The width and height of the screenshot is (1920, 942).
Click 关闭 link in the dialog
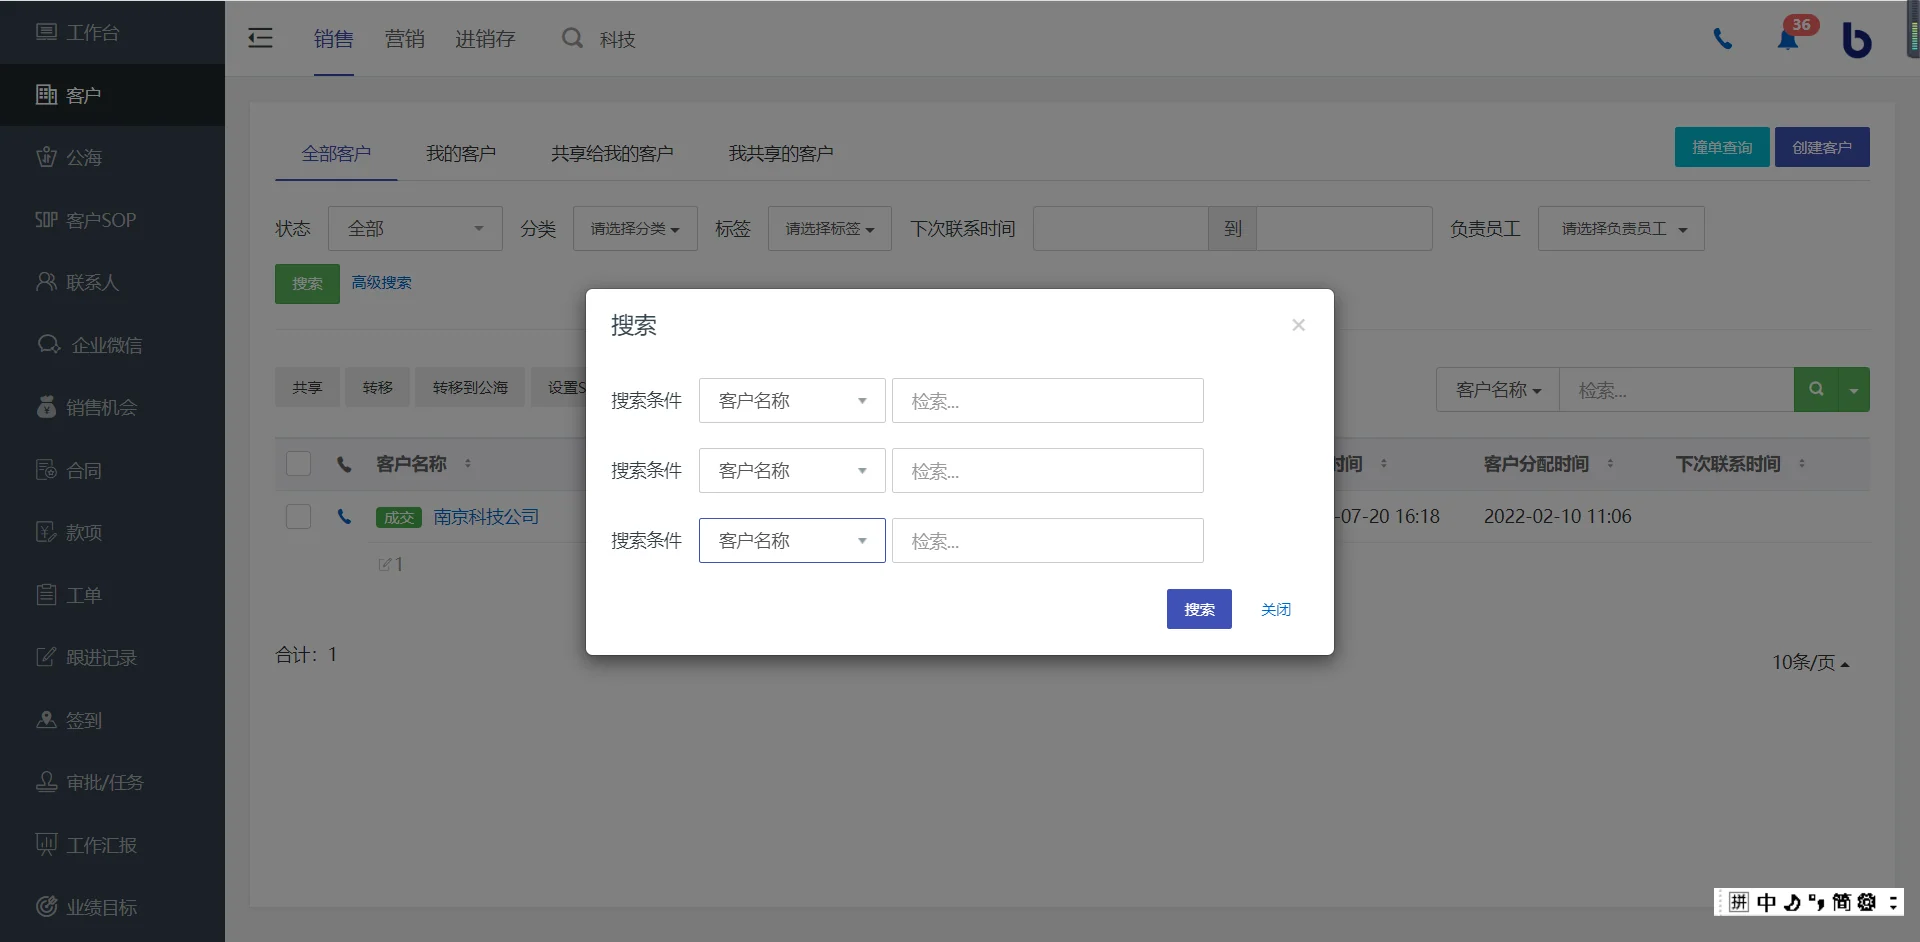(1276, 609)
